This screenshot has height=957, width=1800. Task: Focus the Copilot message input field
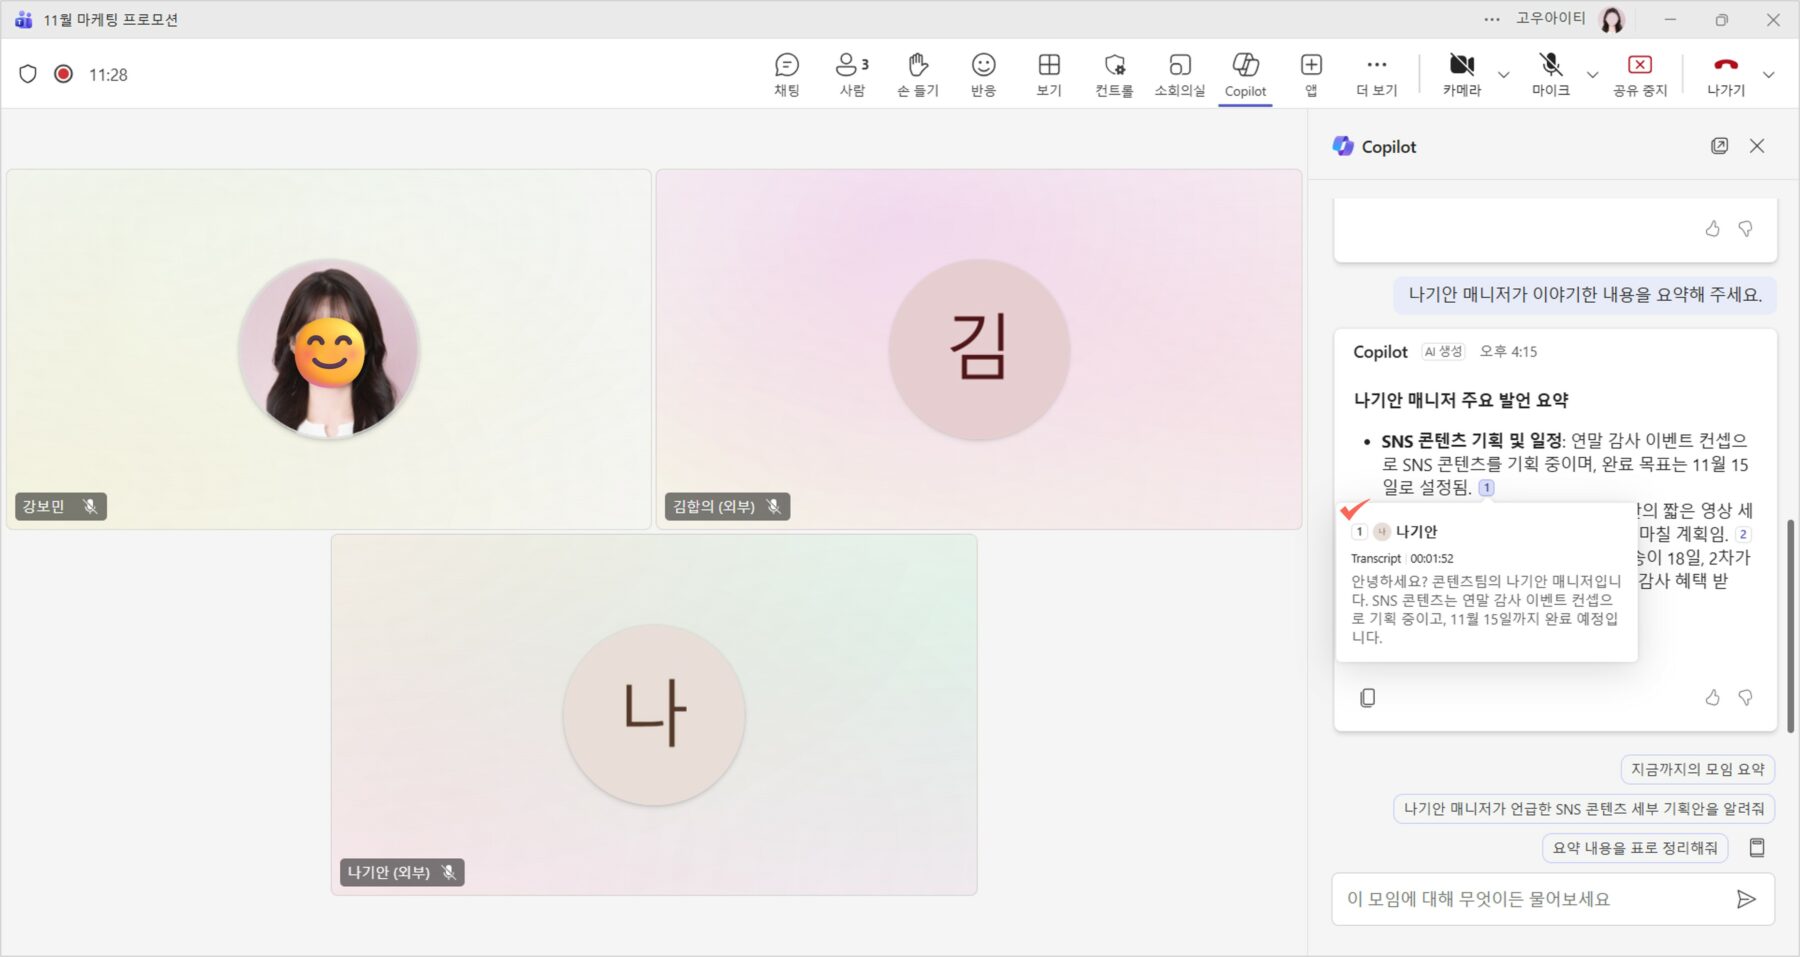pos(1530,899)
